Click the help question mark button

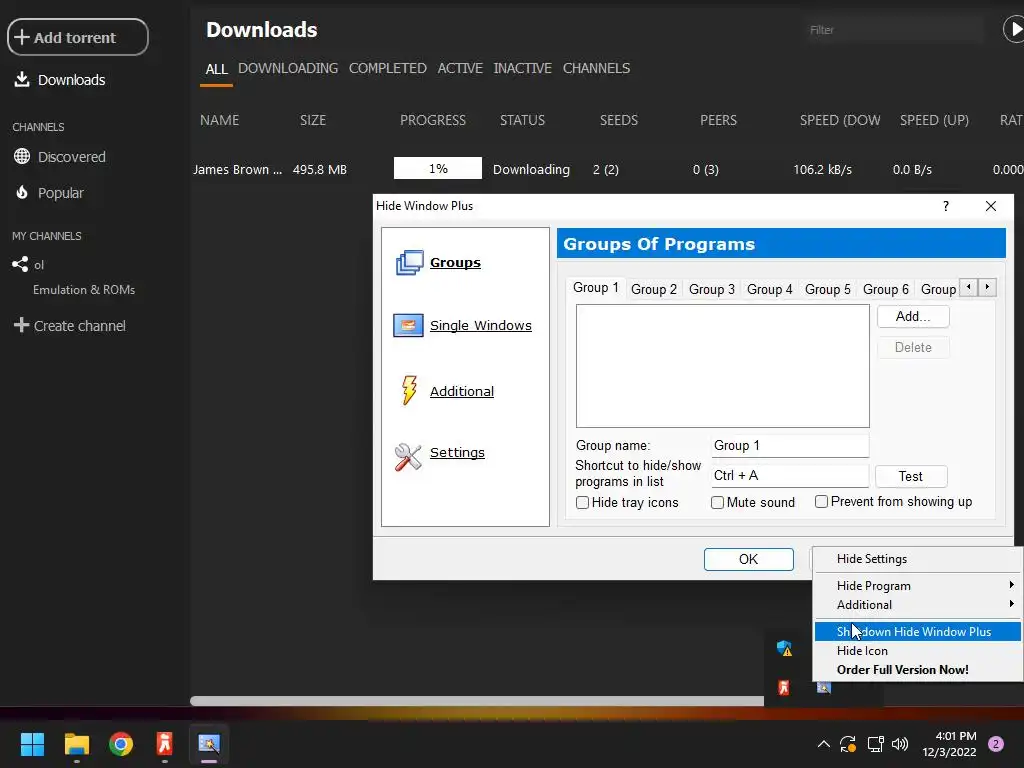click(946, 206)
